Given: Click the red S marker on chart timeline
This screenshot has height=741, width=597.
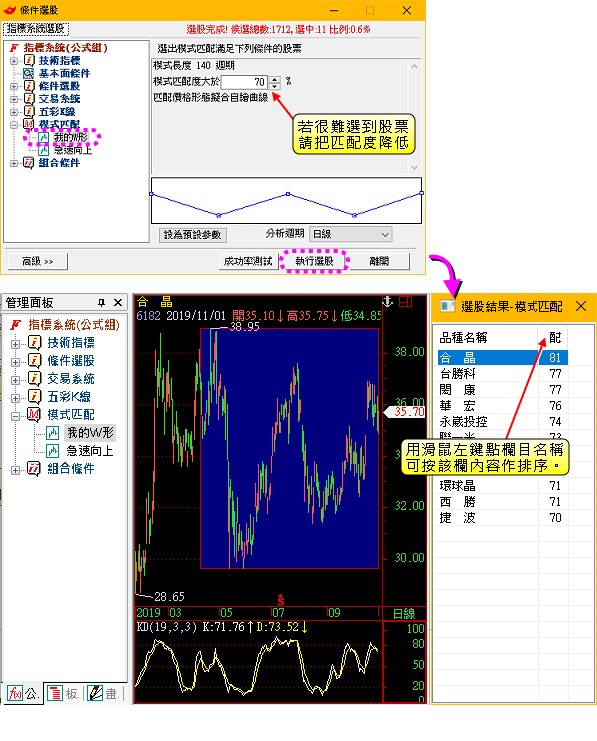Looking at the screenshot, I should (x=281, y=600).
